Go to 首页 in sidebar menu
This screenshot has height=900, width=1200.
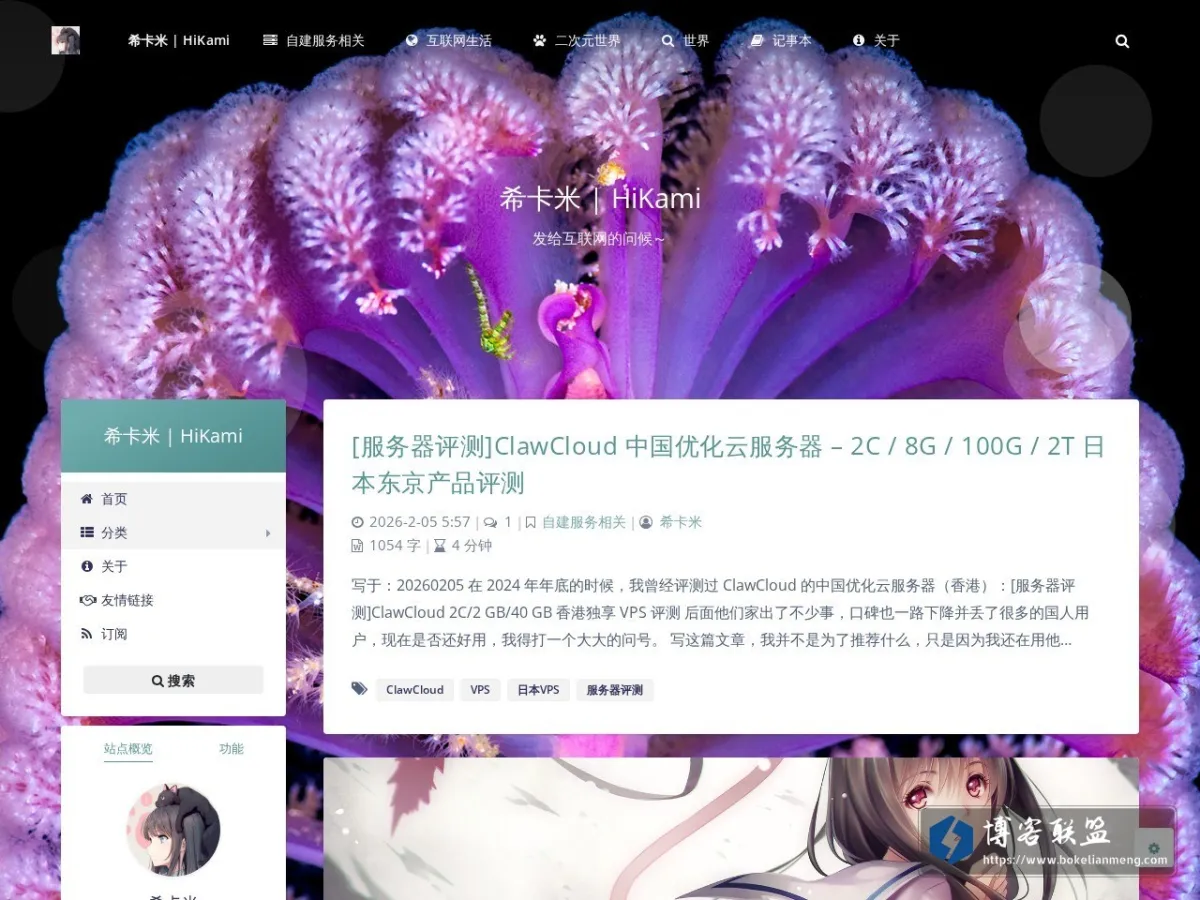coord(173,499)
